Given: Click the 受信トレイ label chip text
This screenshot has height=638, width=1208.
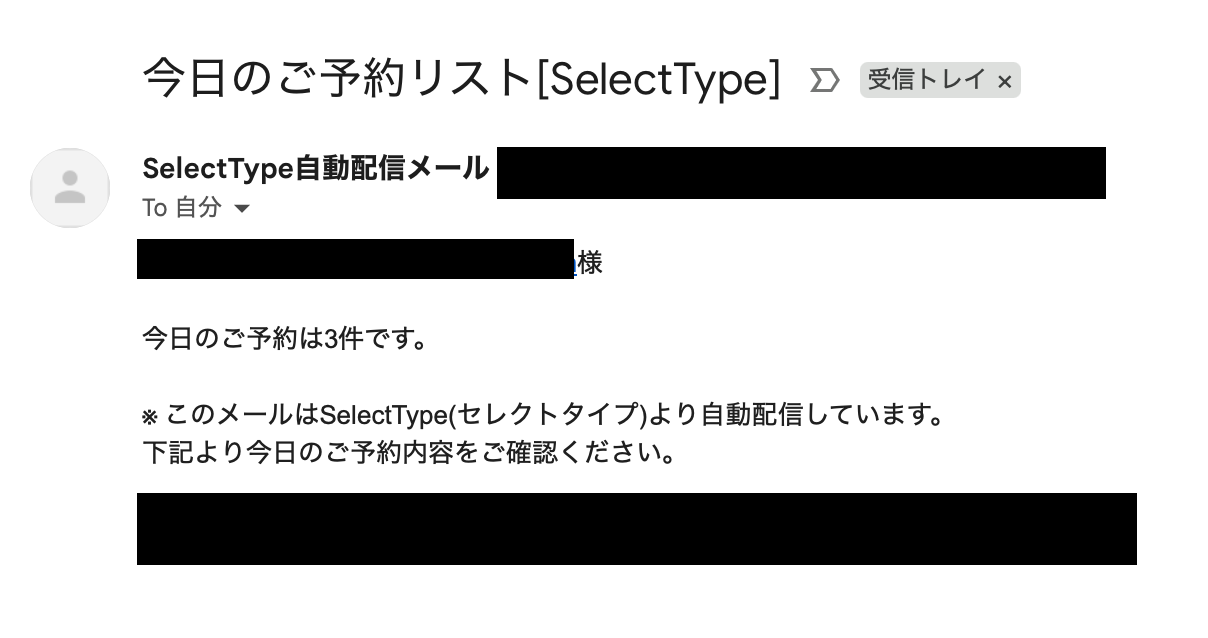Looking at the screenshot, I should click(x=926, y=80).
